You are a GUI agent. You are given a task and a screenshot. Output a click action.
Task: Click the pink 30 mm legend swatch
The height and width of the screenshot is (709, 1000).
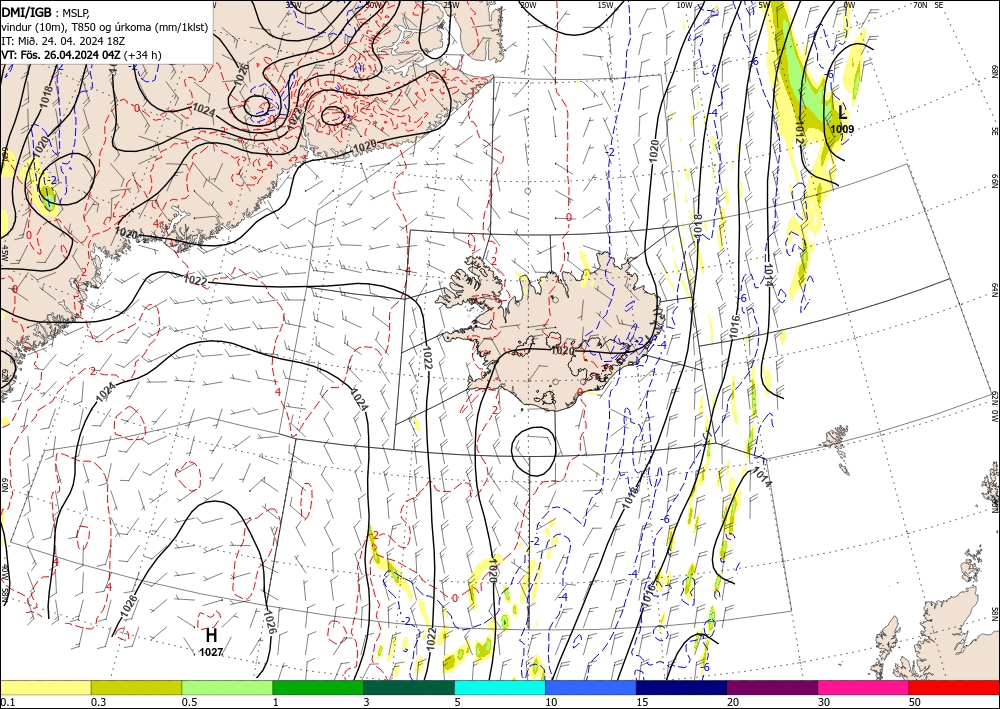[864, 687]
